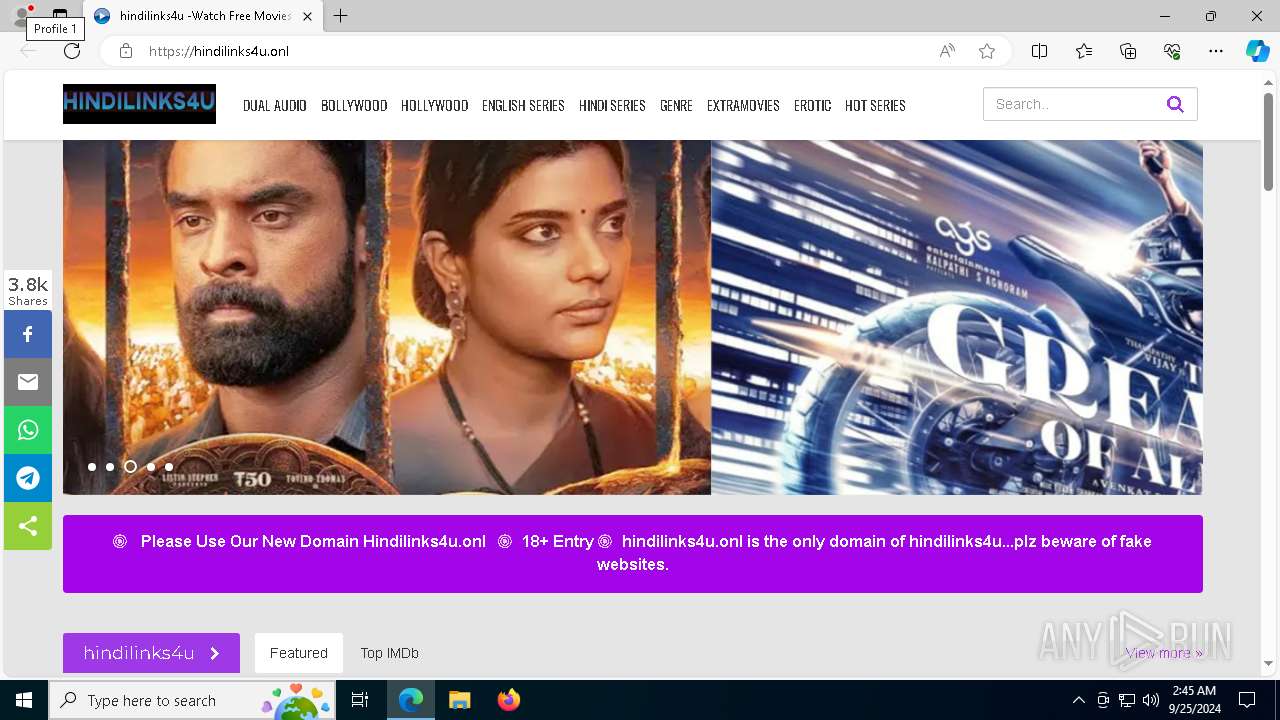Open the Profile 1 account icon
This screenshot has height=720, width=1280.
[x=21, y=16]
